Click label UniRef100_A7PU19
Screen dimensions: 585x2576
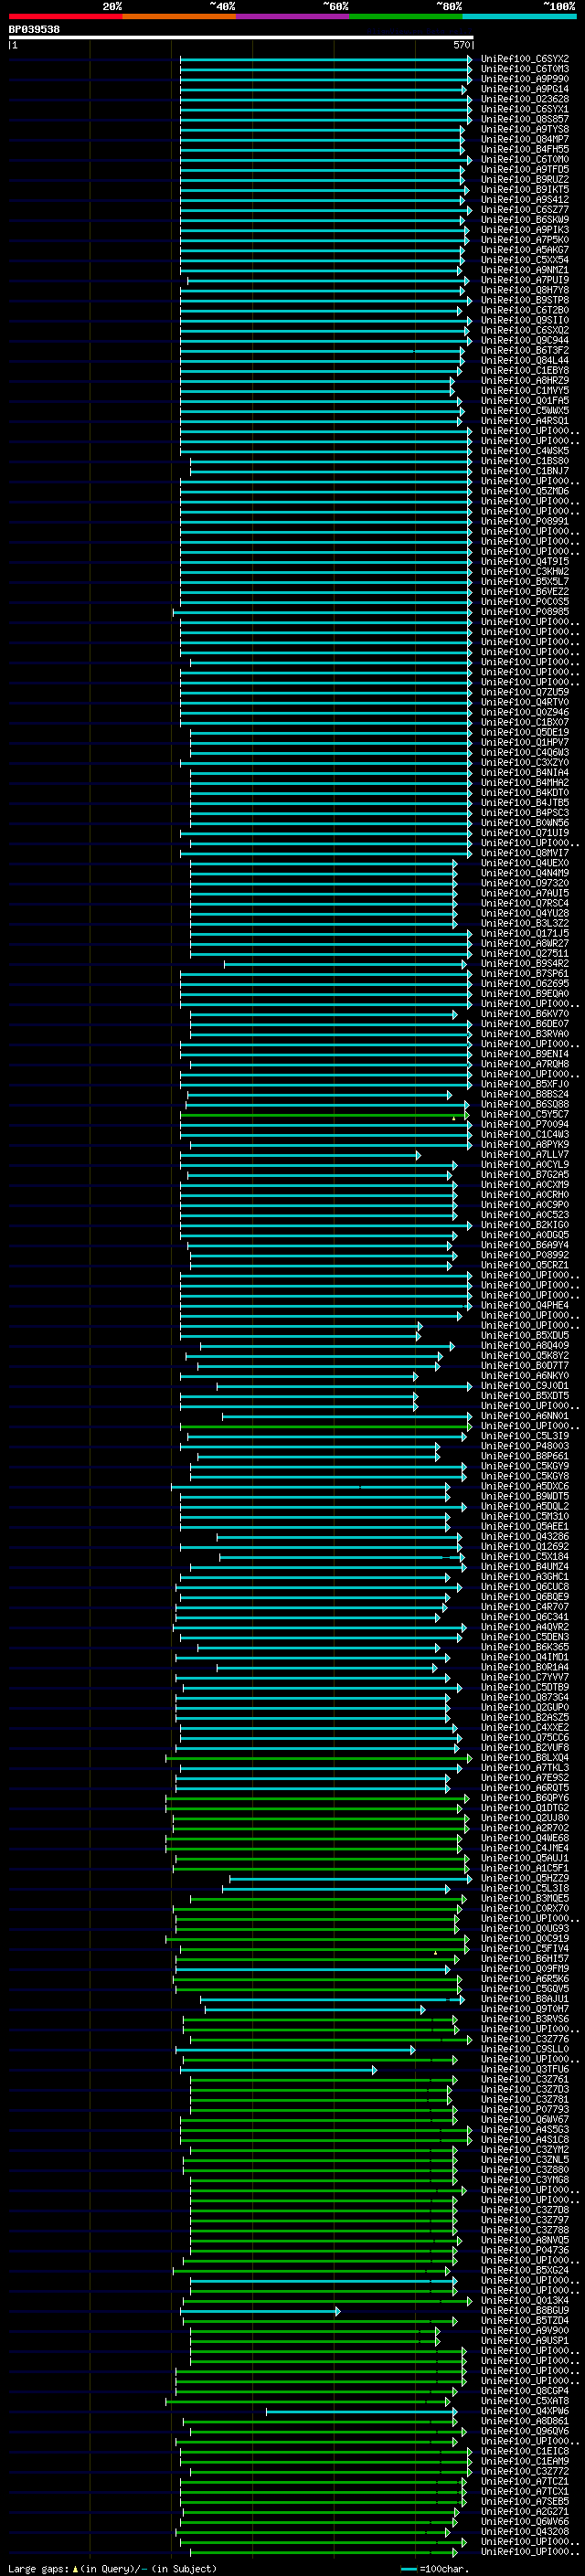click(x=525, y=280)
